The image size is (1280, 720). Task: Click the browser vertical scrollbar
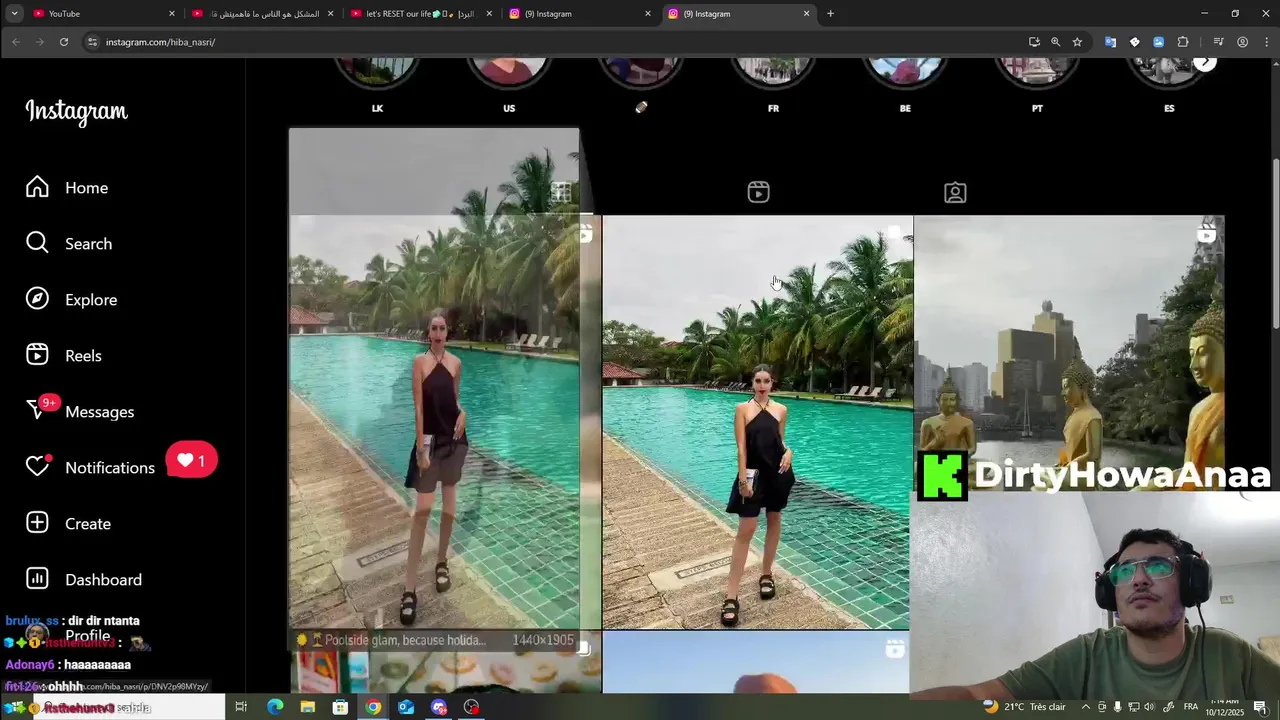(x=1274, y=243)
